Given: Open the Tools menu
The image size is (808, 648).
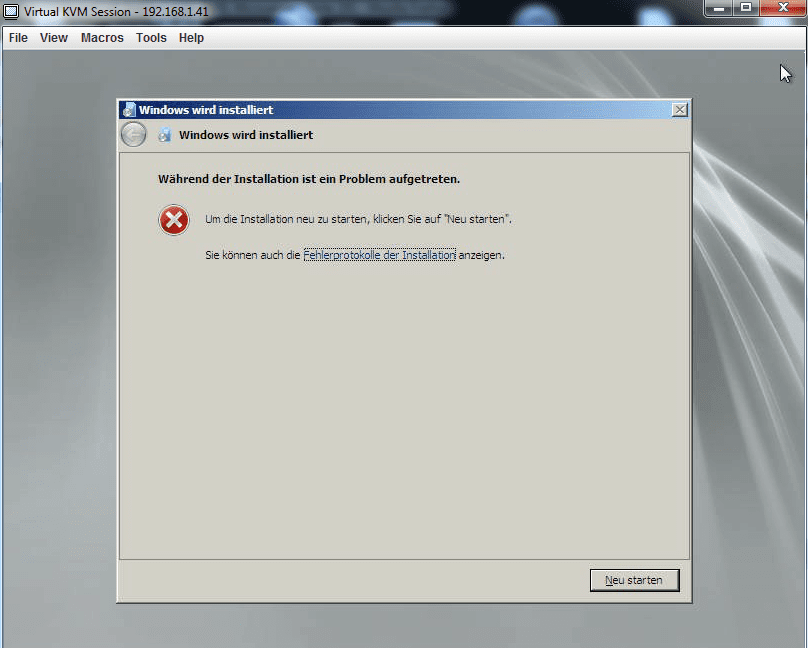Looking at the screenshot, I should (151, 38).
